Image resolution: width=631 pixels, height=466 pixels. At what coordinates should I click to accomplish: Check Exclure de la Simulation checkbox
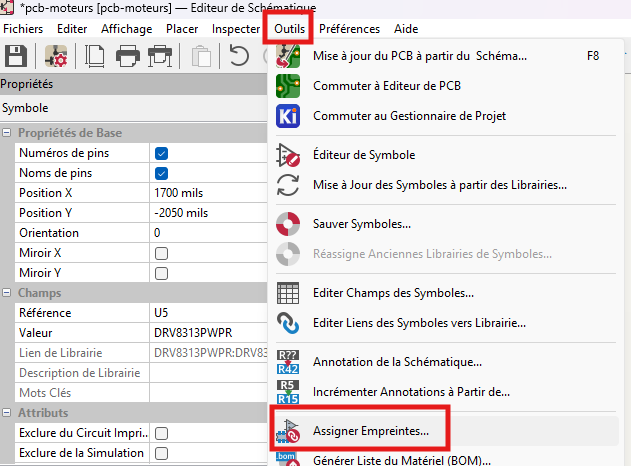pos(161,454)
